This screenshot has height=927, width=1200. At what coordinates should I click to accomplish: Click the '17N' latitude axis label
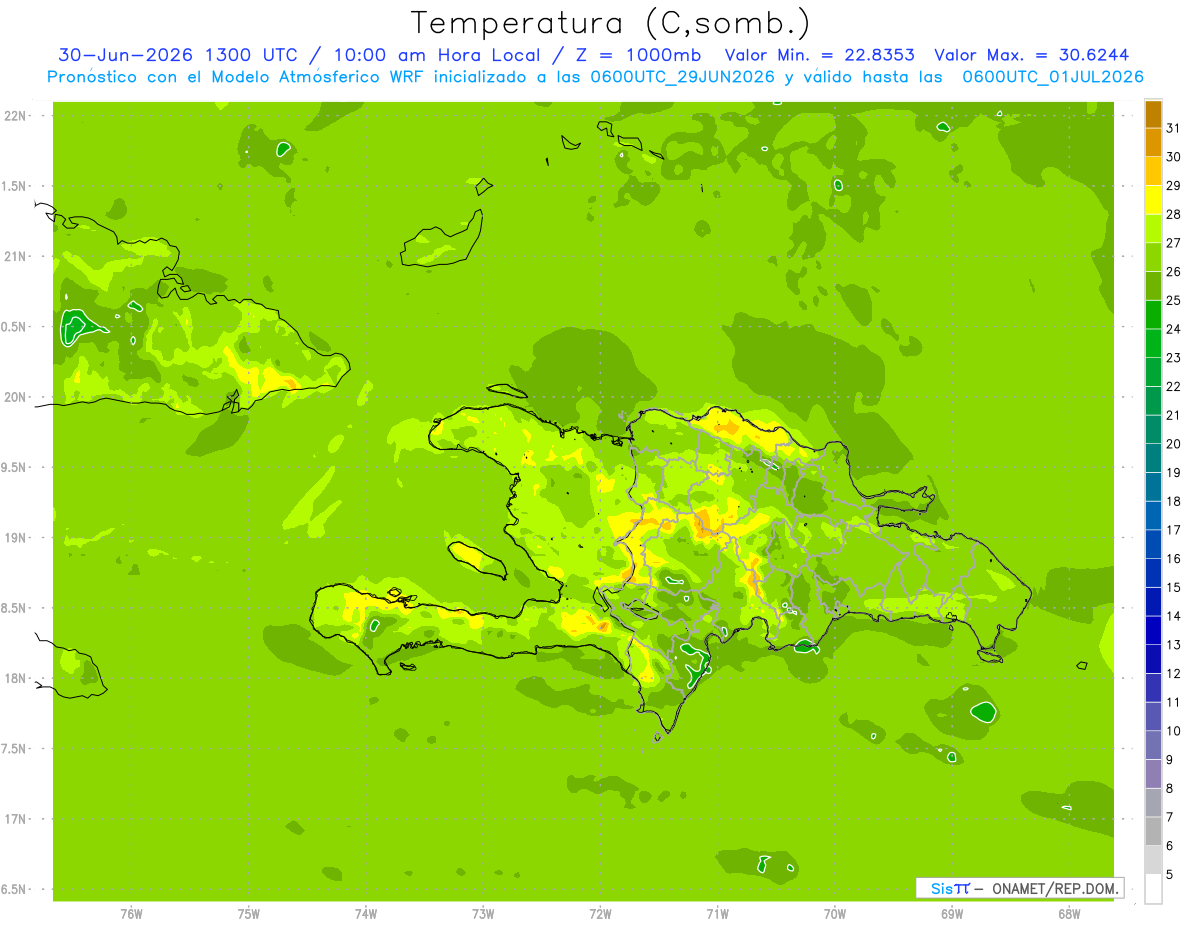[x=15, y=819]
